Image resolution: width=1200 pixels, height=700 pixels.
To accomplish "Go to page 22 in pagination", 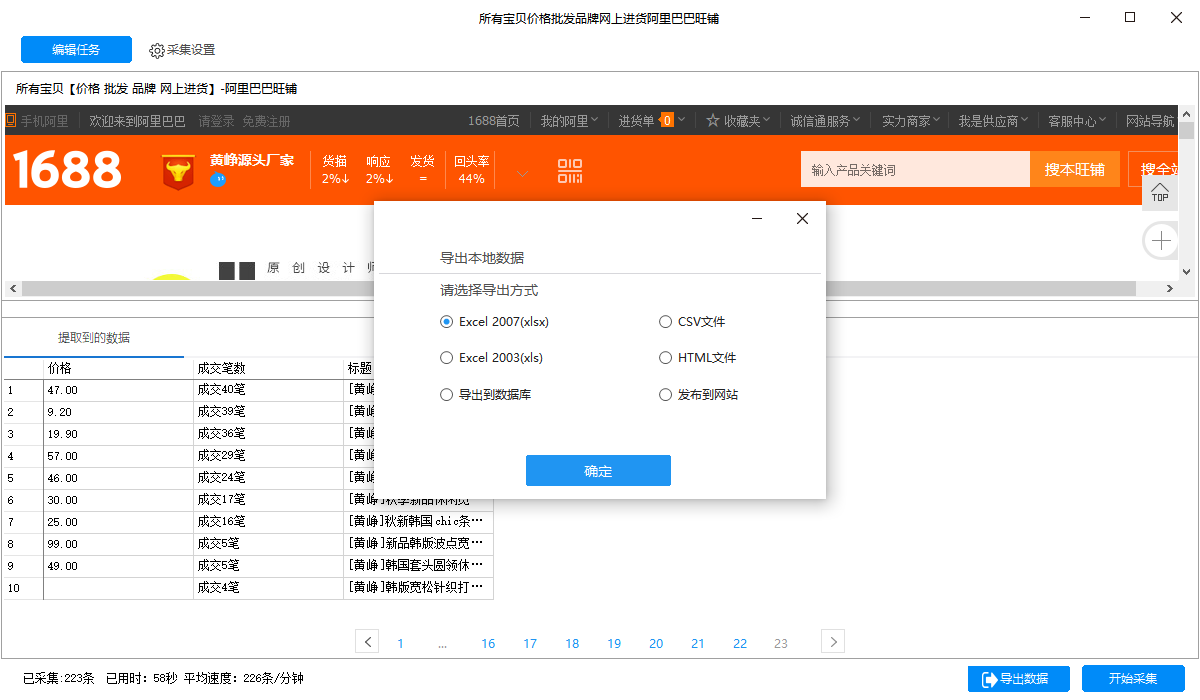I will point(740,643).
